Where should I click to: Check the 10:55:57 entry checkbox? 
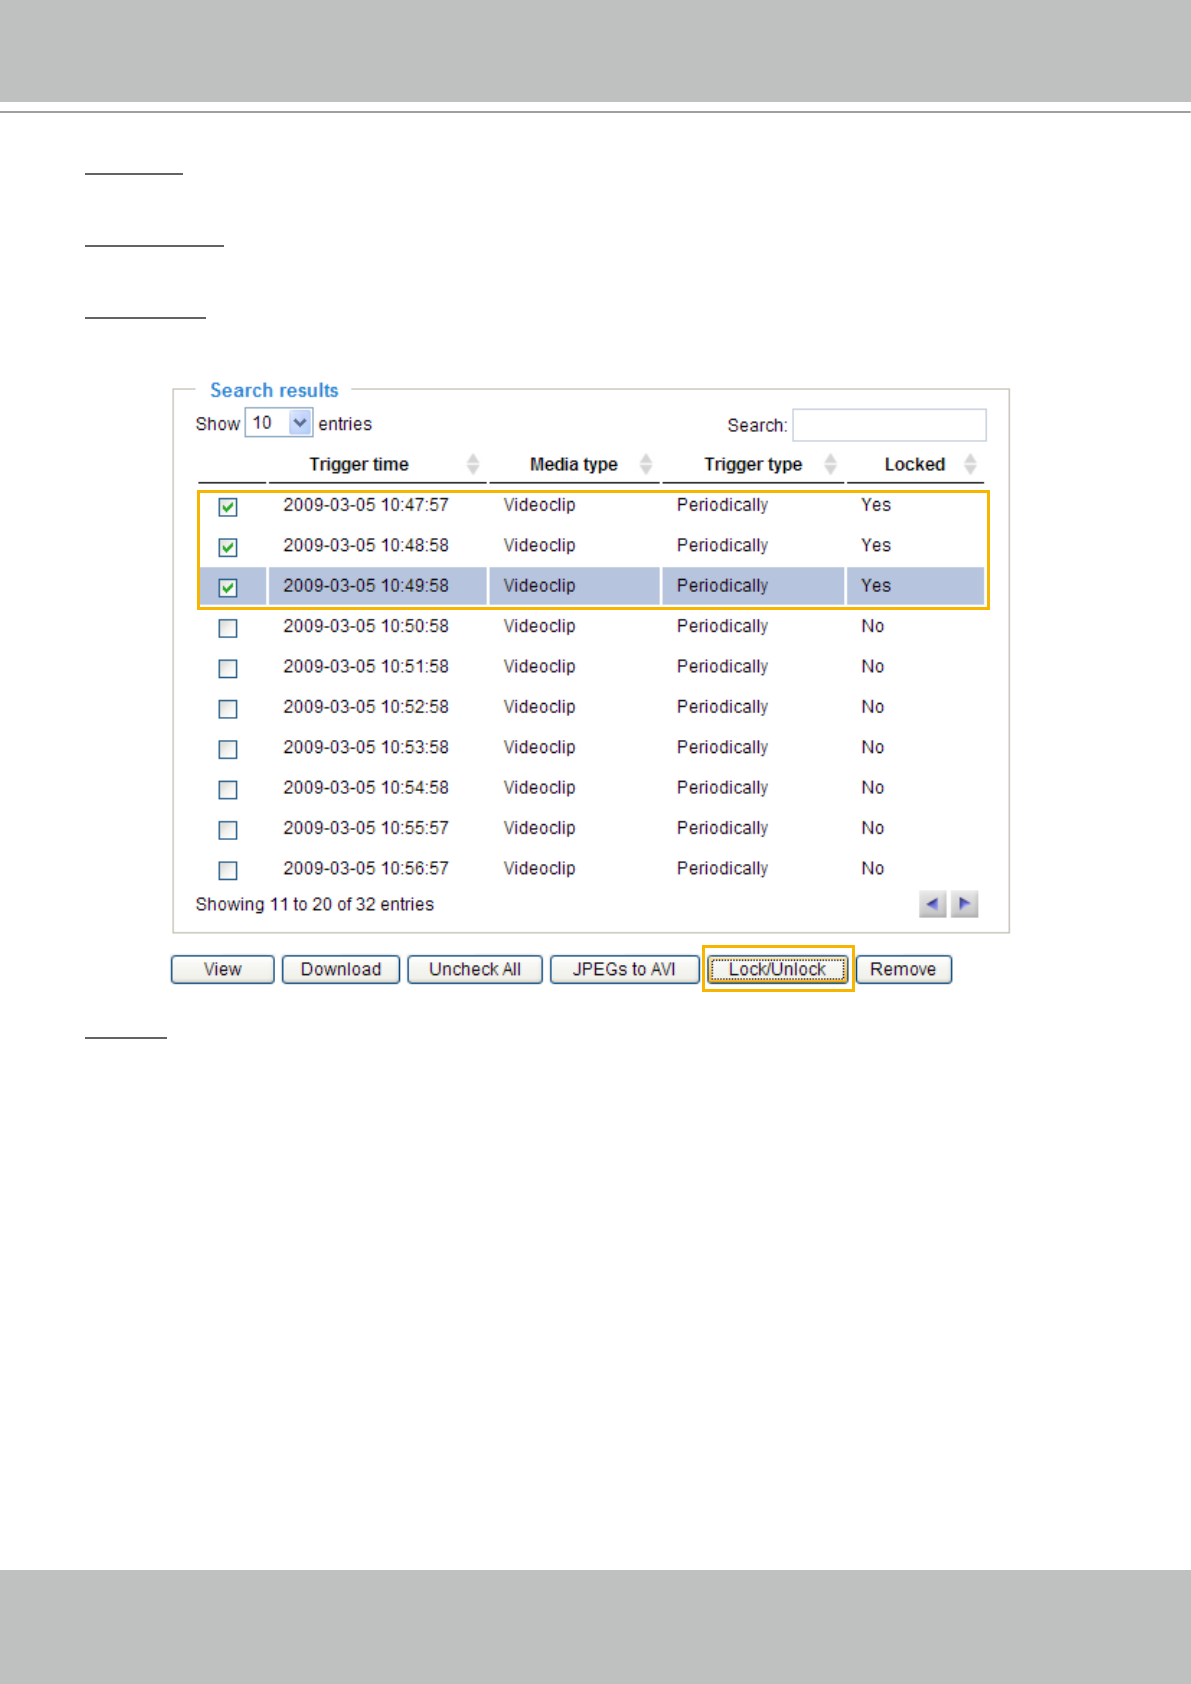point(228,830)
